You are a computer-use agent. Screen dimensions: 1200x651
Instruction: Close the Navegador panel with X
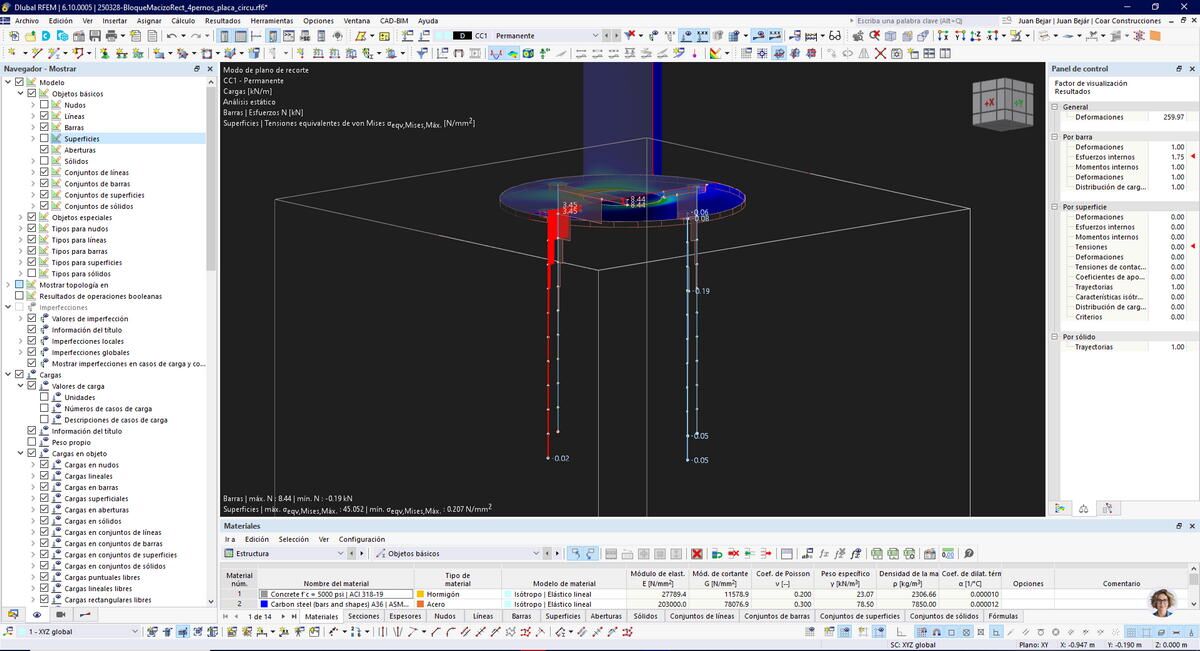(210, 69)
